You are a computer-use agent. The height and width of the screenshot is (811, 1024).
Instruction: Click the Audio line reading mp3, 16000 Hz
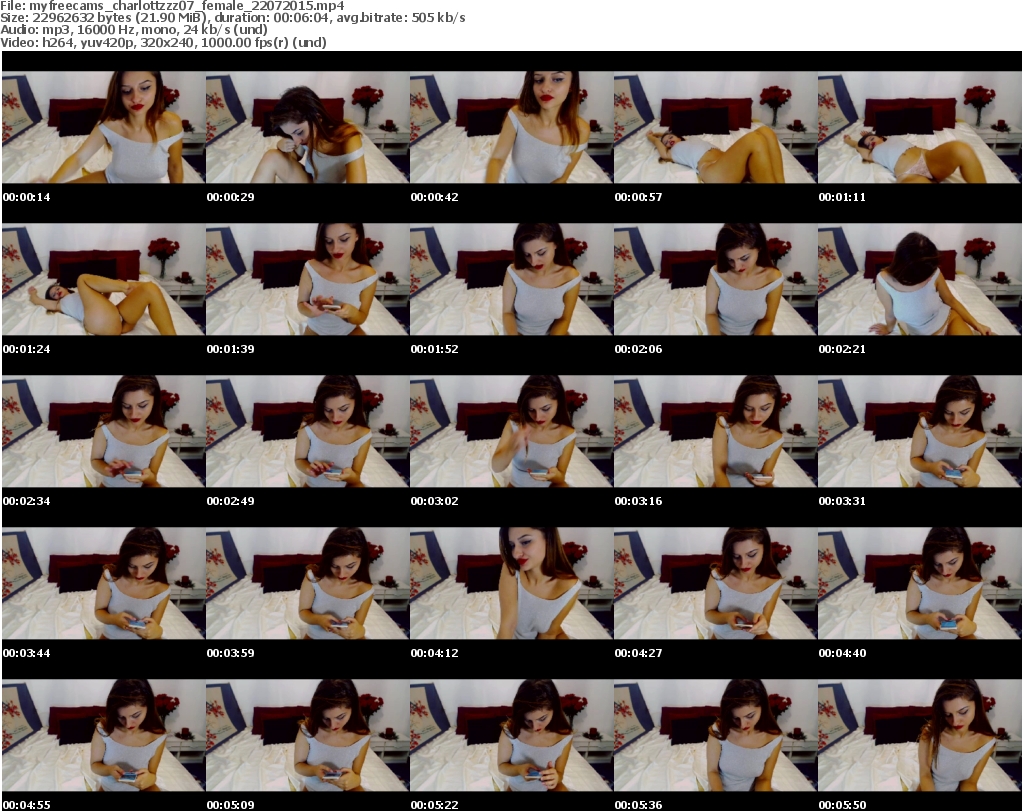[x=134, y=29]
